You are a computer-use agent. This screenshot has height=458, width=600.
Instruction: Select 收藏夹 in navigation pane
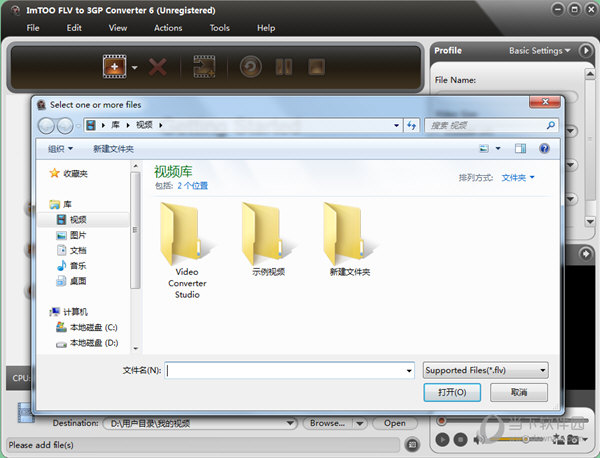tap(69, 173)
